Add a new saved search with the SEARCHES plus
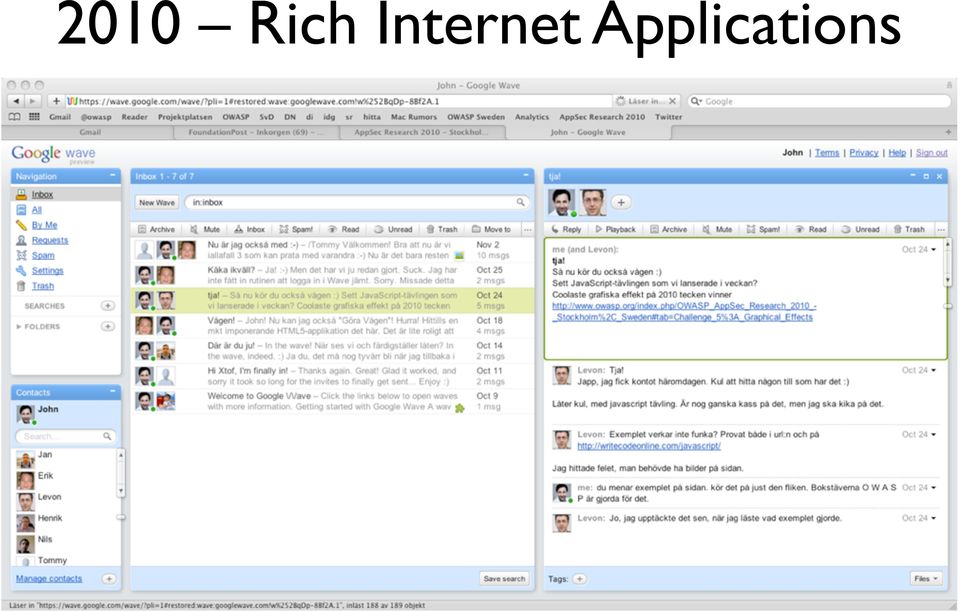960x611 pixels. 108,306
